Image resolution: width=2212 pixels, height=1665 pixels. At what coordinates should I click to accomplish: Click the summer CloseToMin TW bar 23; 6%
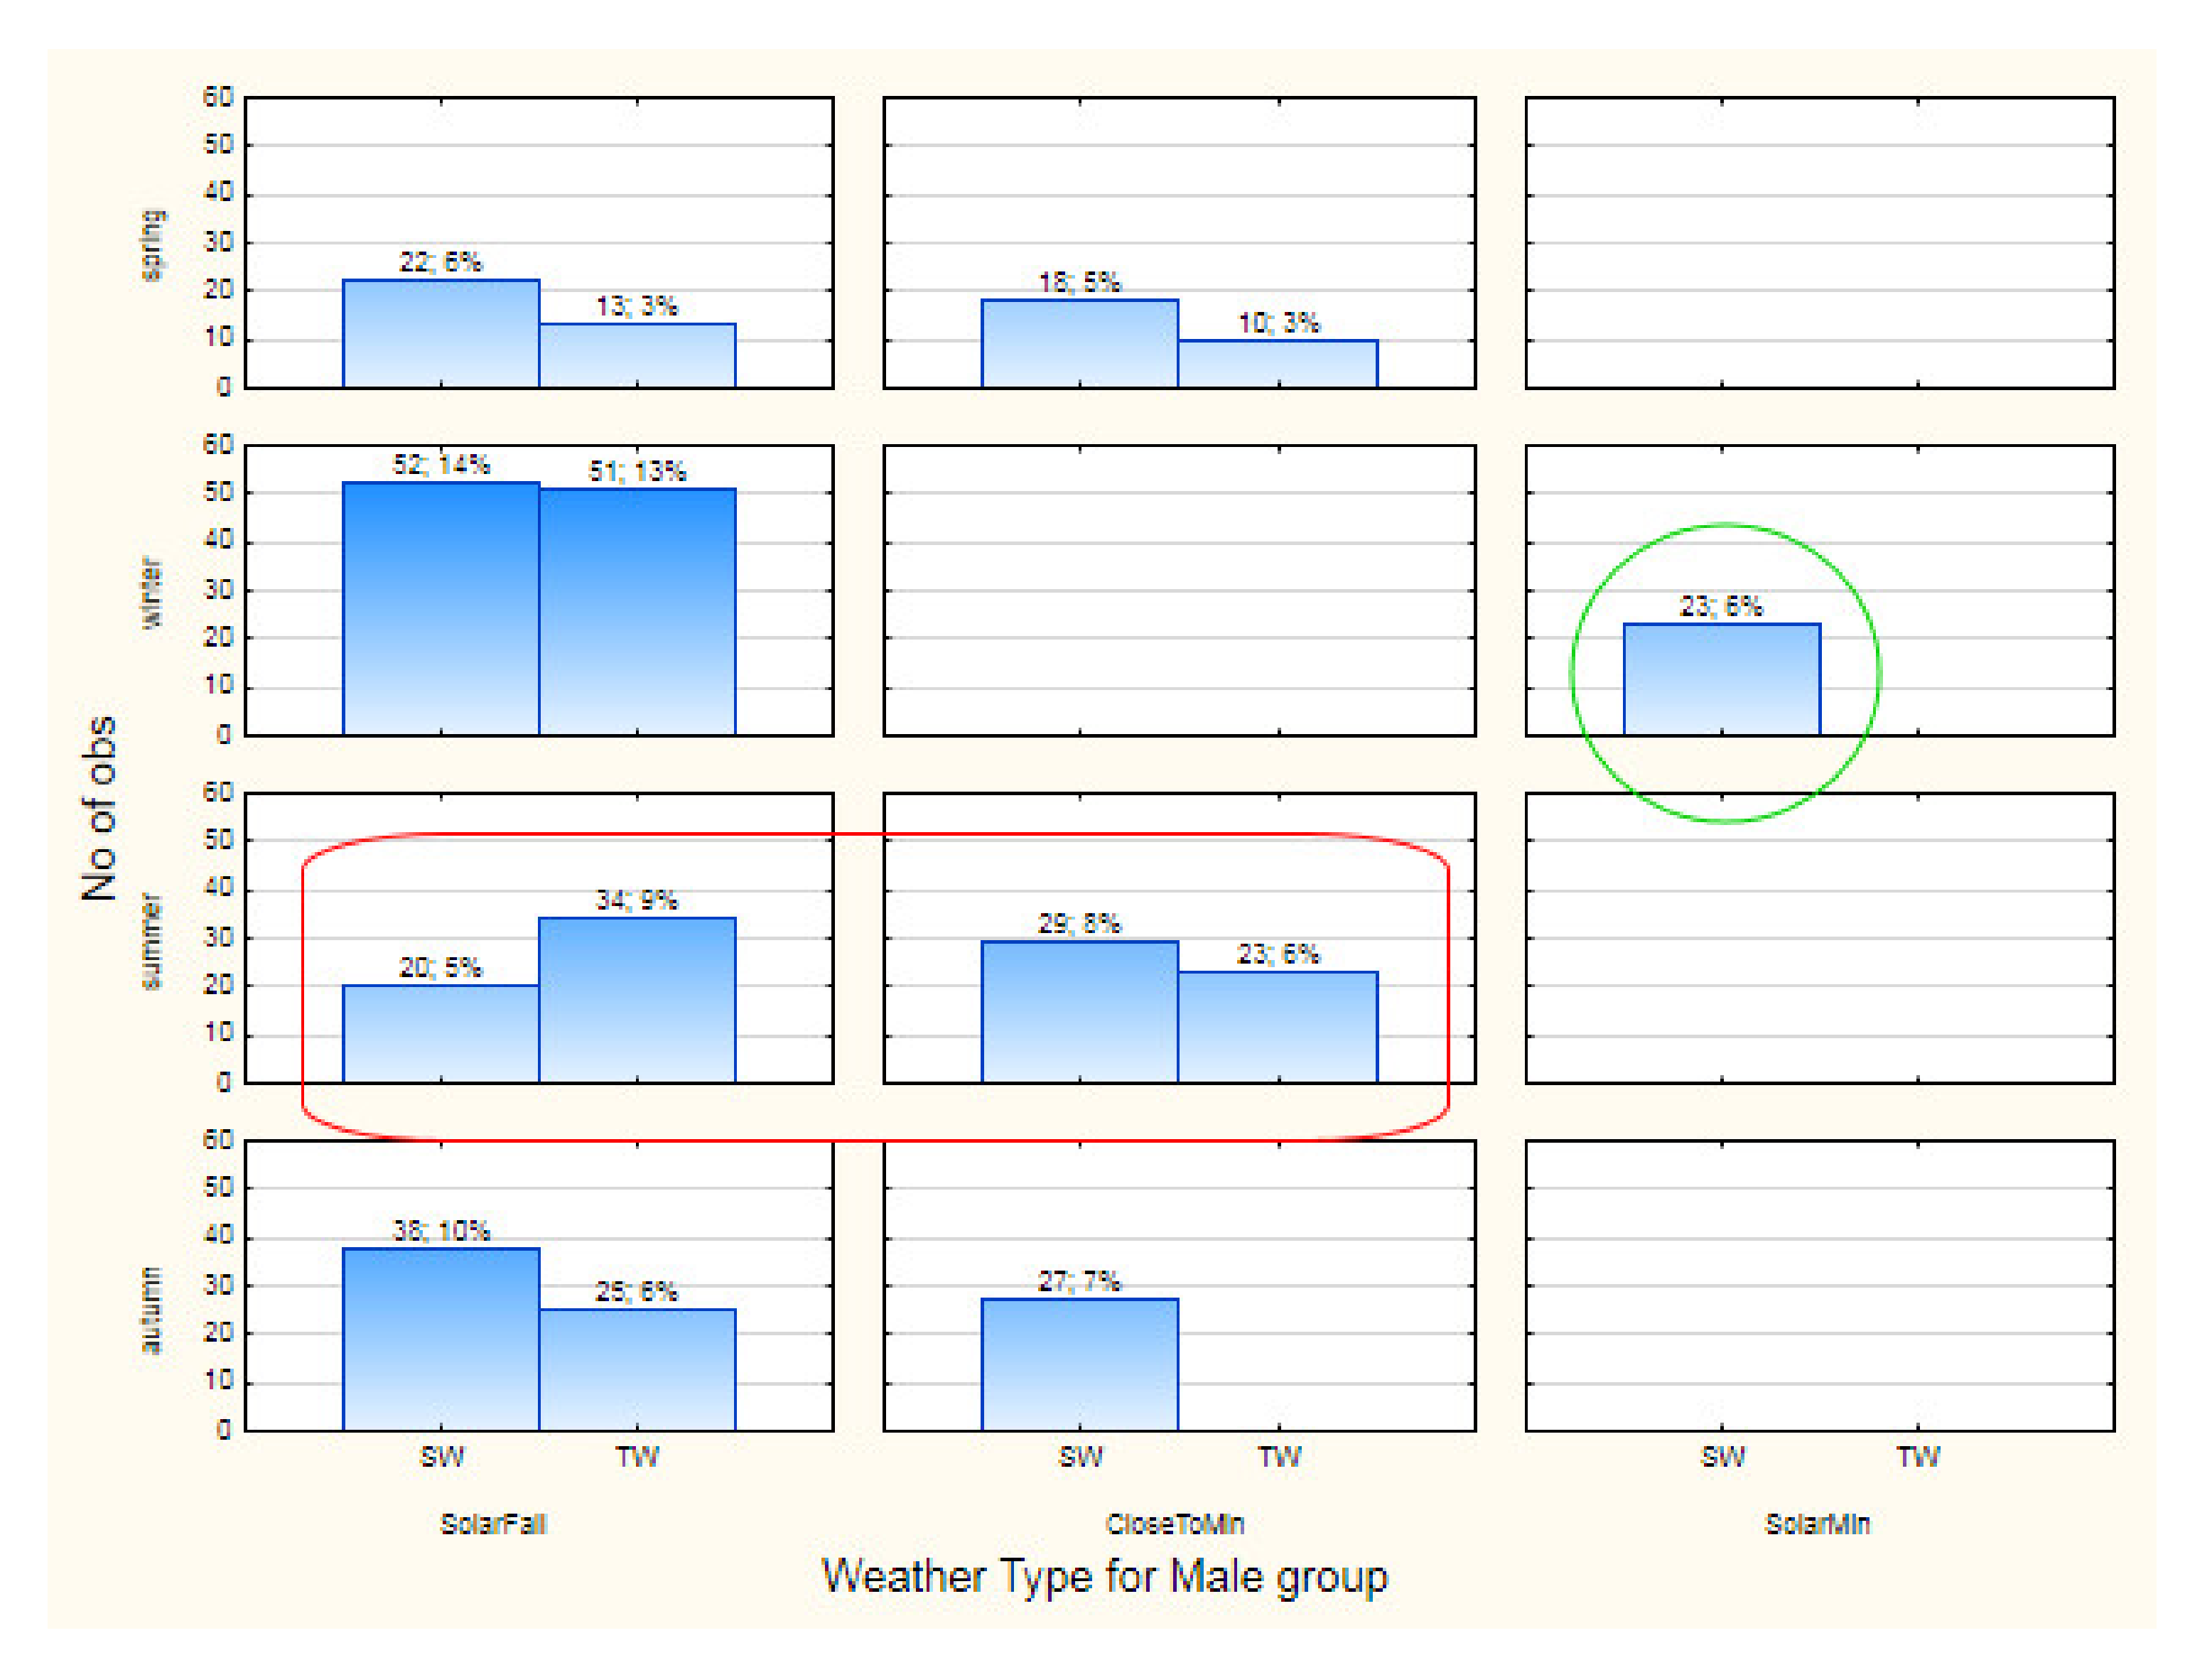click(x=1277, y=1027)
